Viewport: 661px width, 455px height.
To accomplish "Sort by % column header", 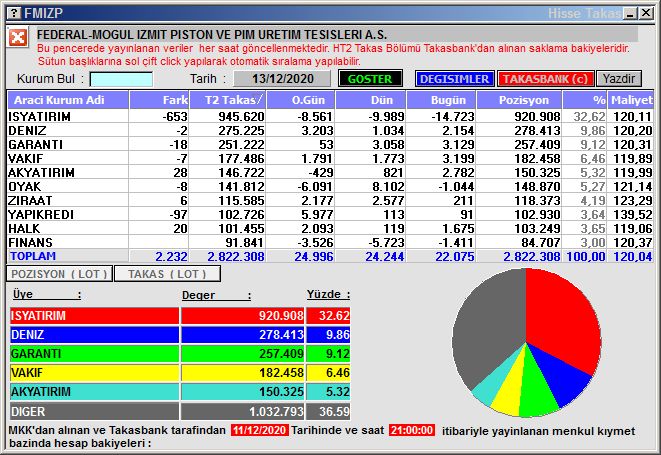I will [x=585, y=100].
